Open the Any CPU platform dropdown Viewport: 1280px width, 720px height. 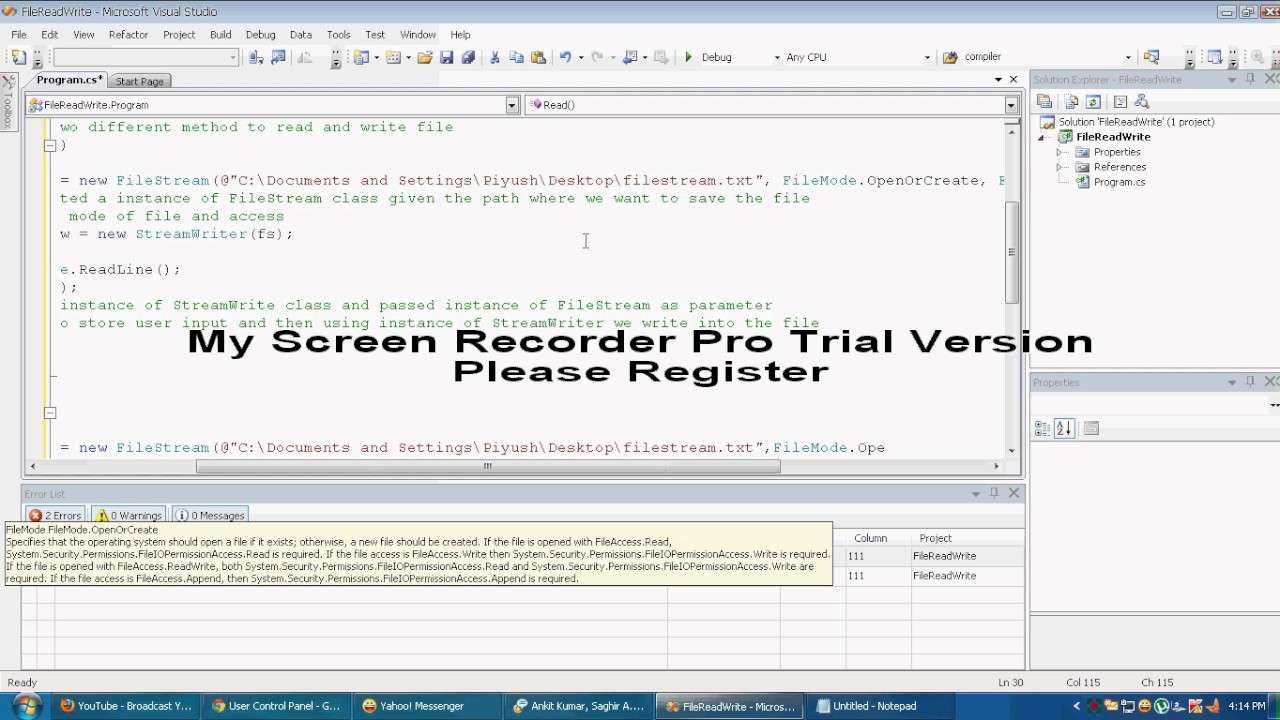pyautogui.click(x=927, y=57)
